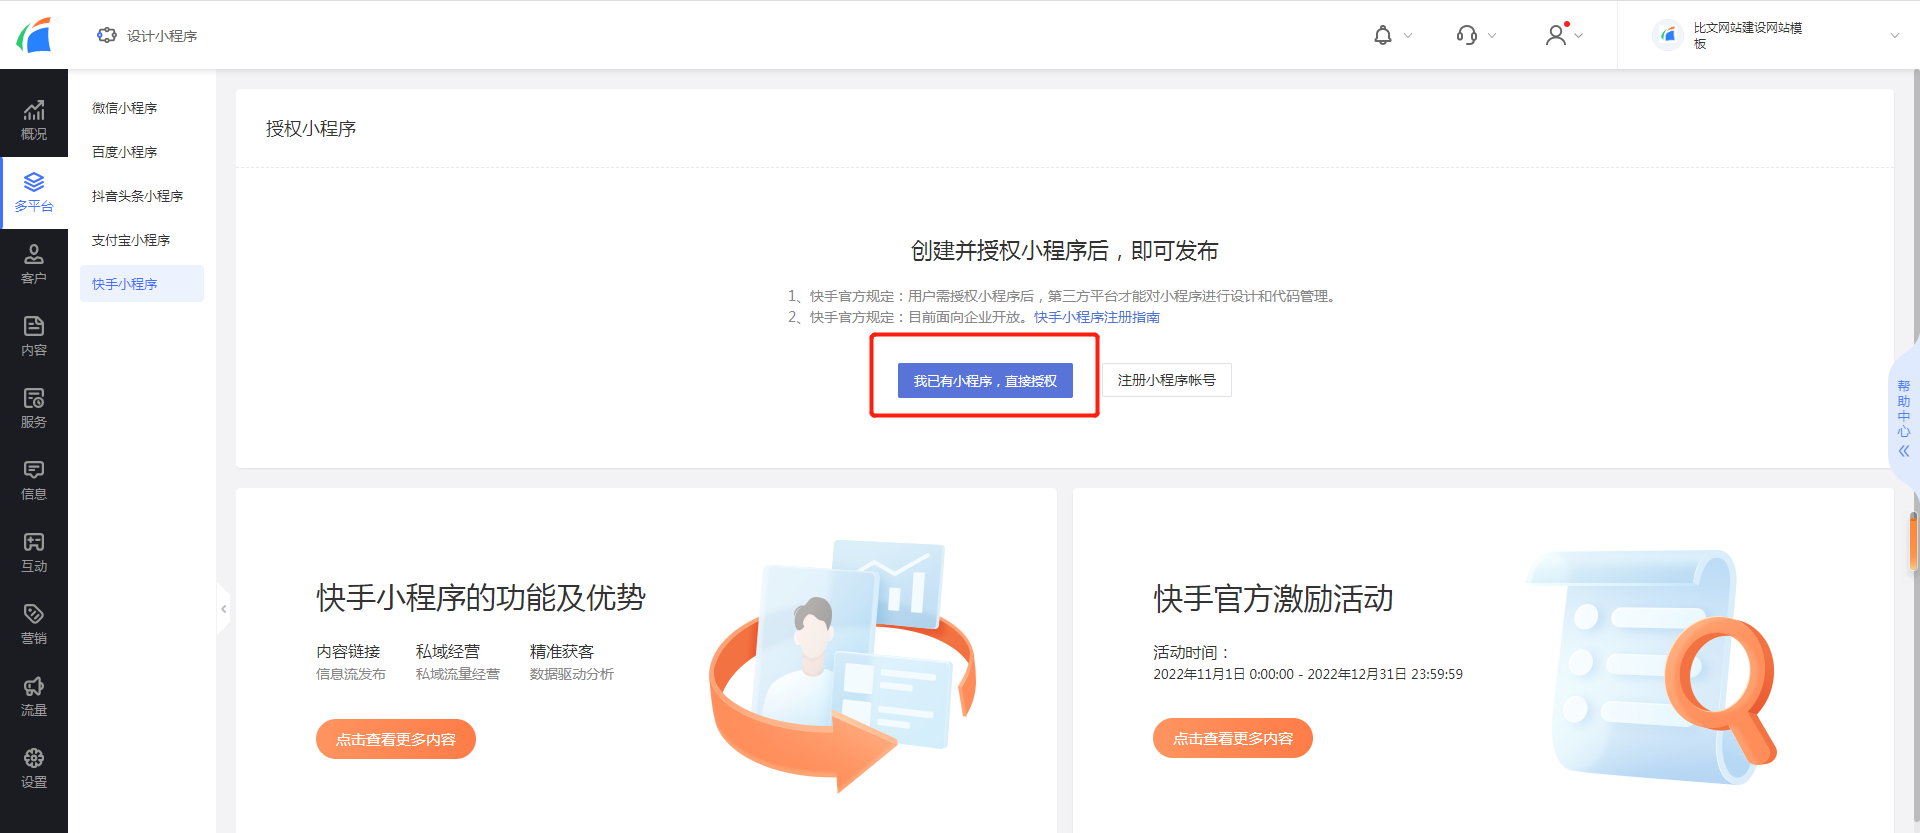Click the orange vertical scrollbar thumb
Viewport: 1920px width, 833px height.
pyautogui.click(x=1914, y=540)
